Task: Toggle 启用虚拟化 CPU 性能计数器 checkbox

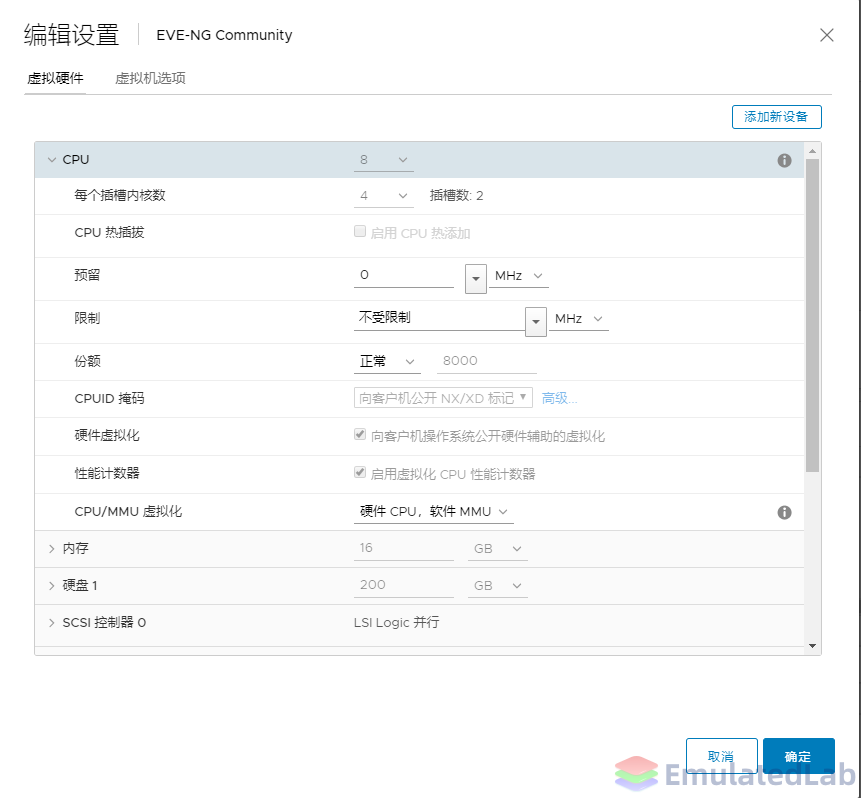Action: coord(360,472)
